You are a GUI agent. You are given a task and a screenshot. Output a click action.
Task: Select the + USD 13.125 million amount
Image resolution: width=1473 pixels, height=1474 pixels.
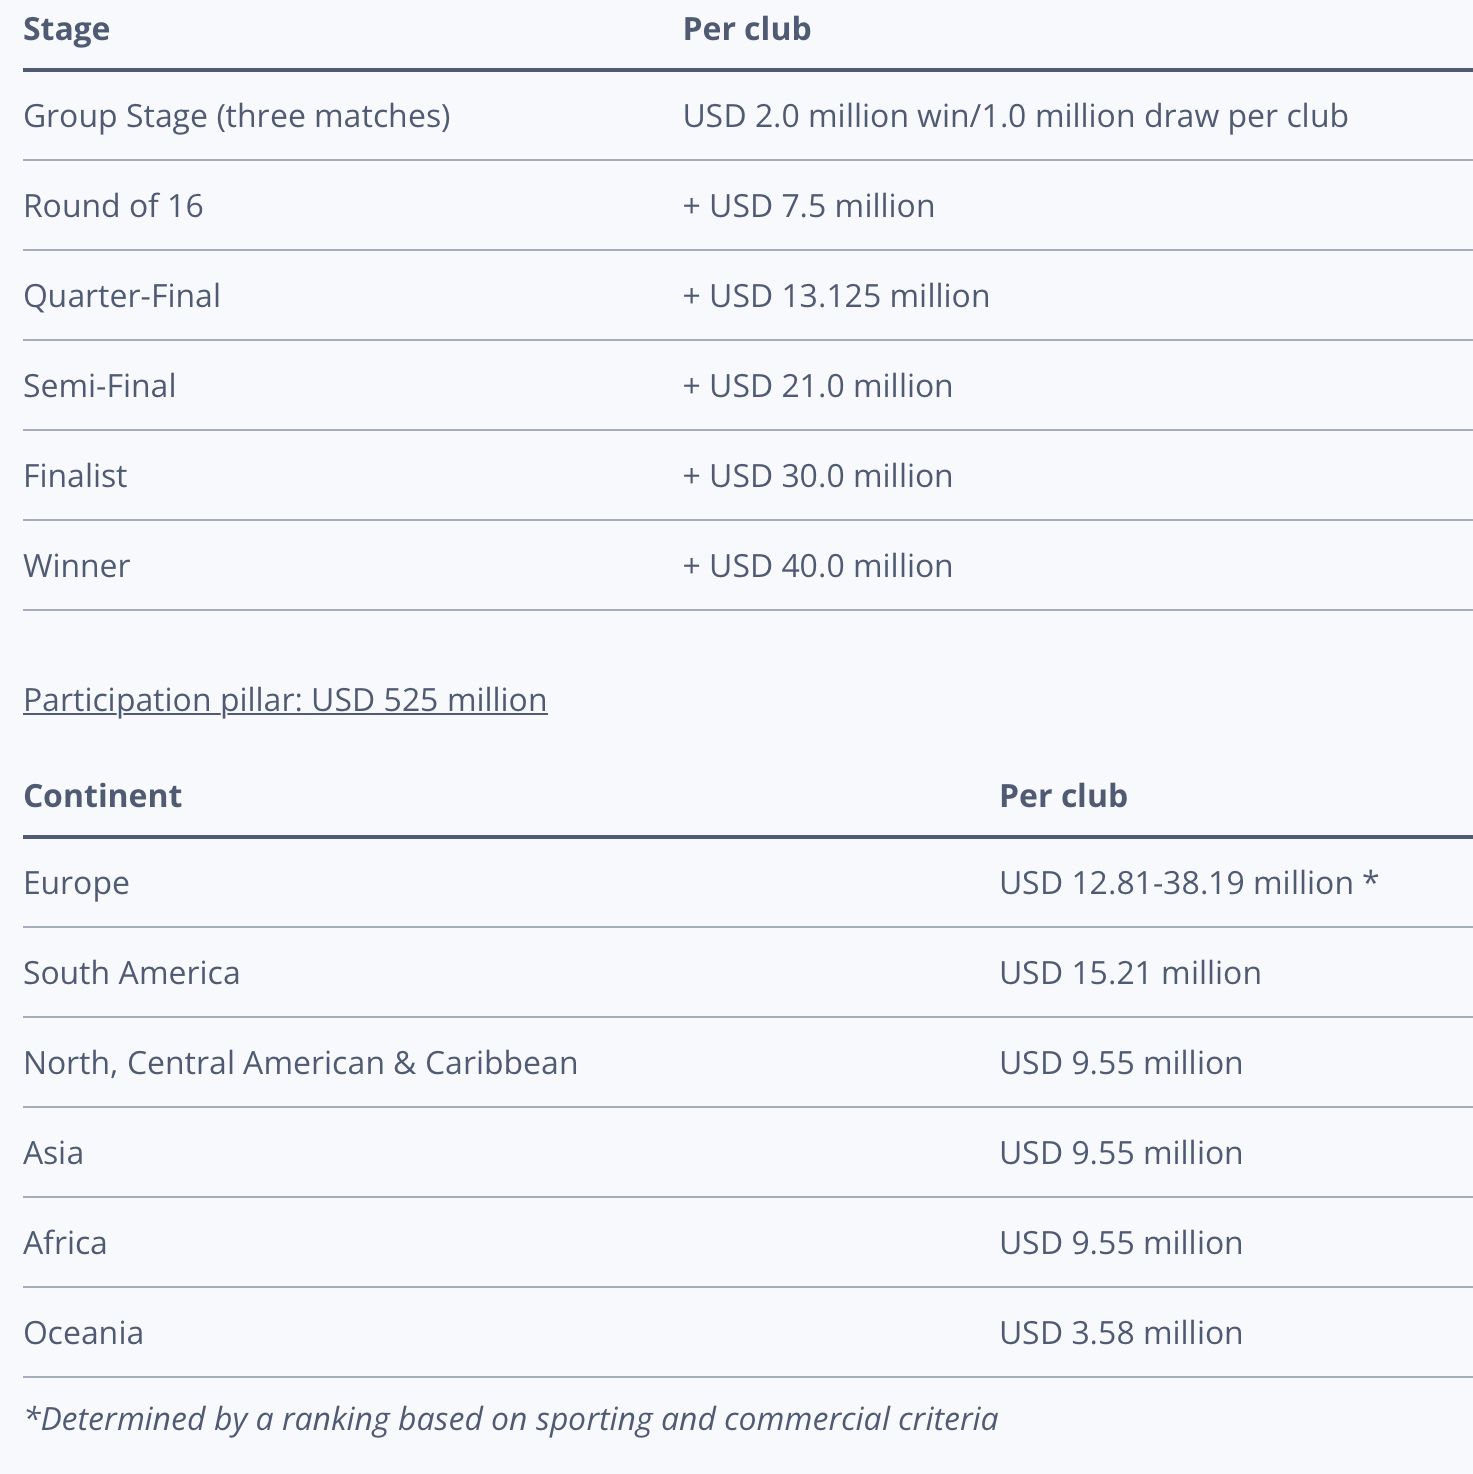[x=836, y=296]
